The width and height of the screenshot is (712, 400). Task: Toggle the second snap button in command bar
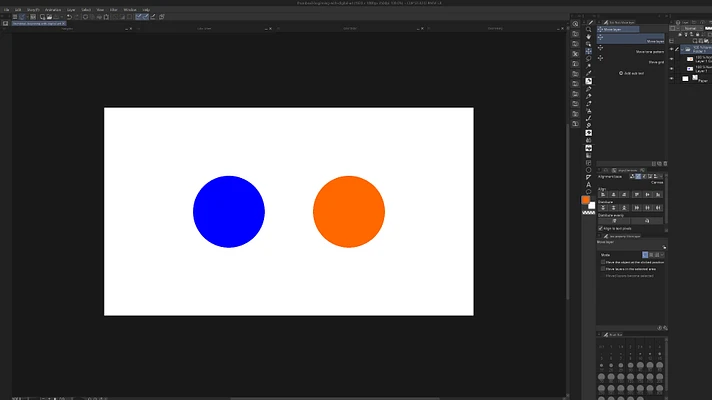(145, 17)
